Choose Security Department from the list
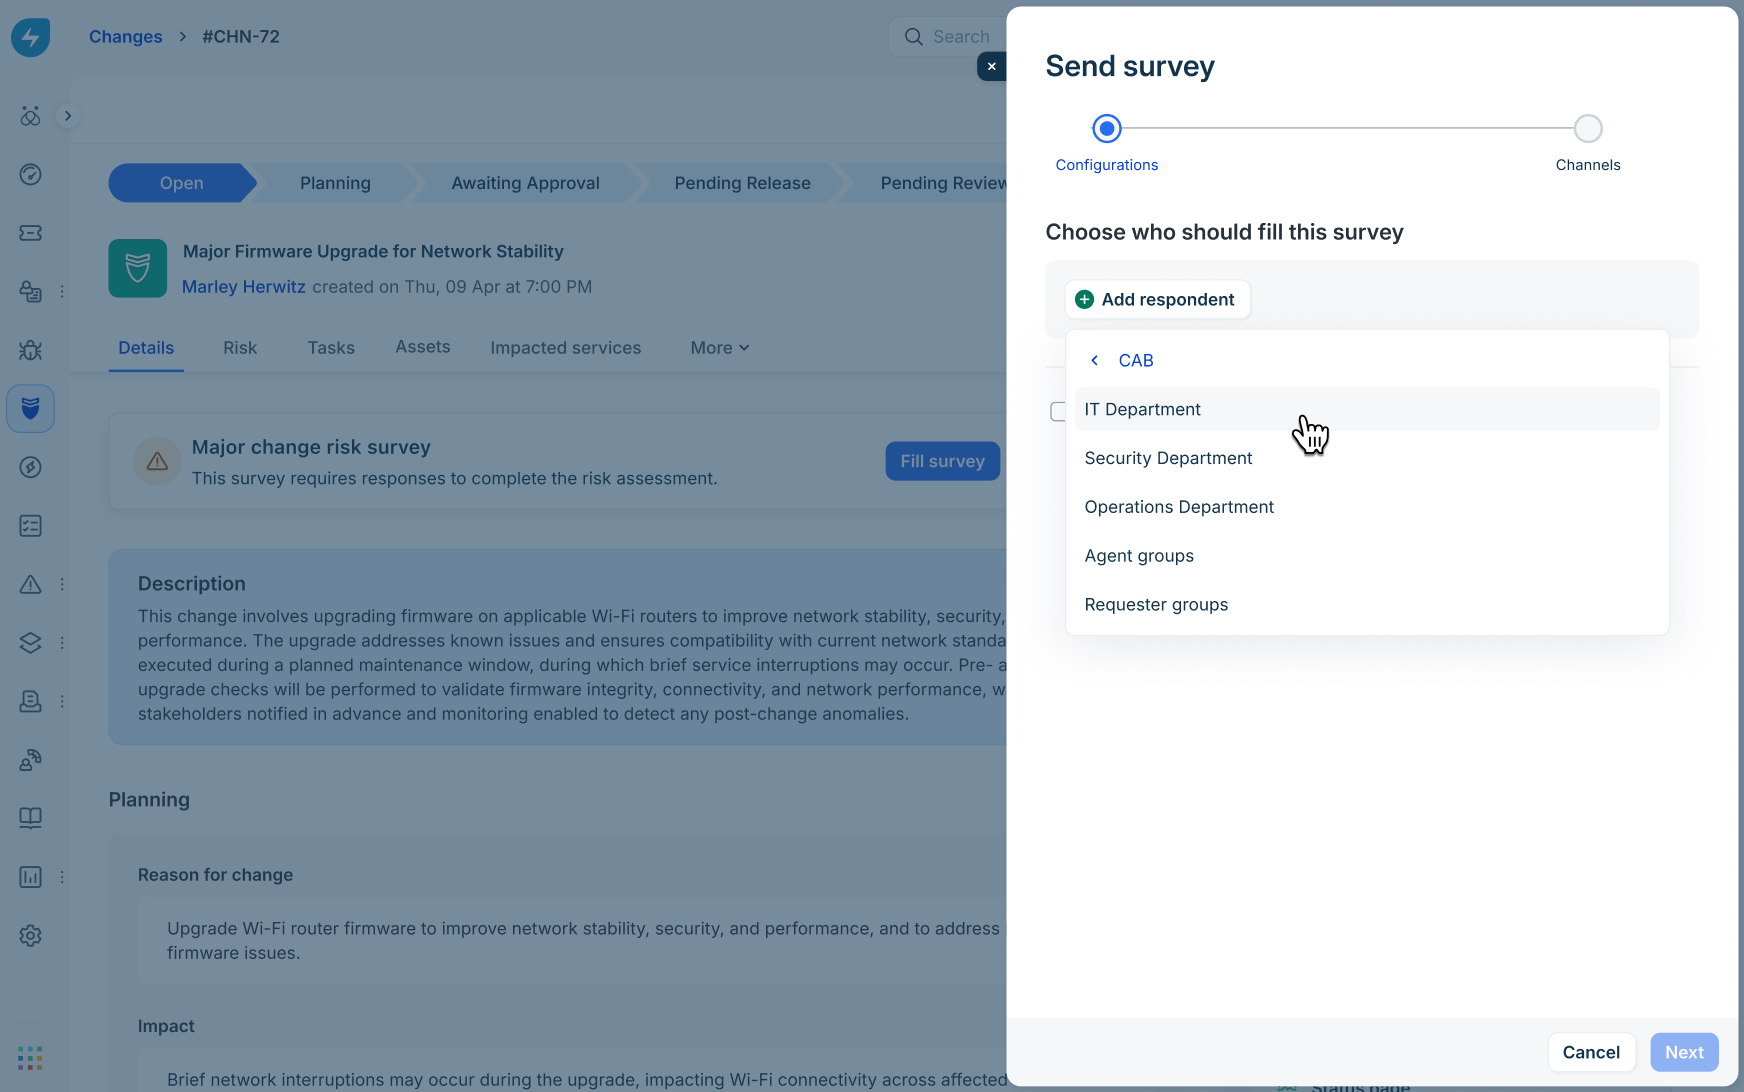Image resolution: width=1744 pixels, height=1092 pixels. click(1367, 458)
